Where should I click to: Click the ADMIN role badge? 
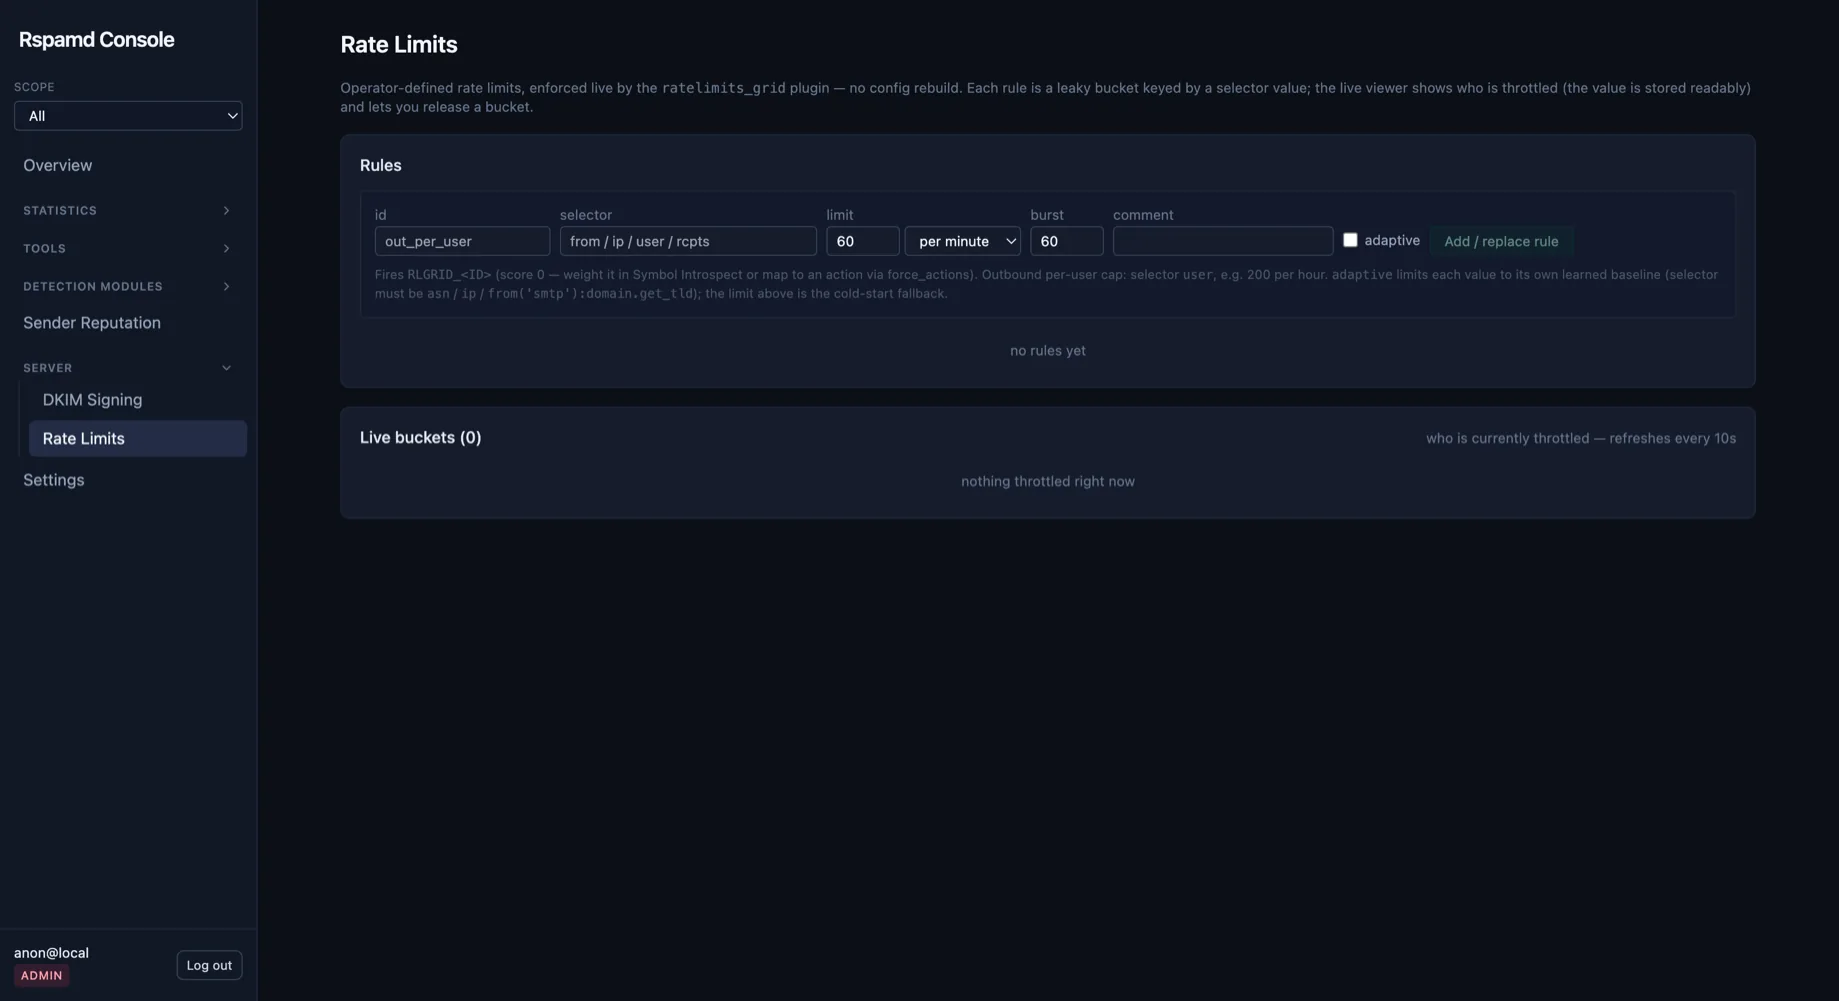click(42, 976)
